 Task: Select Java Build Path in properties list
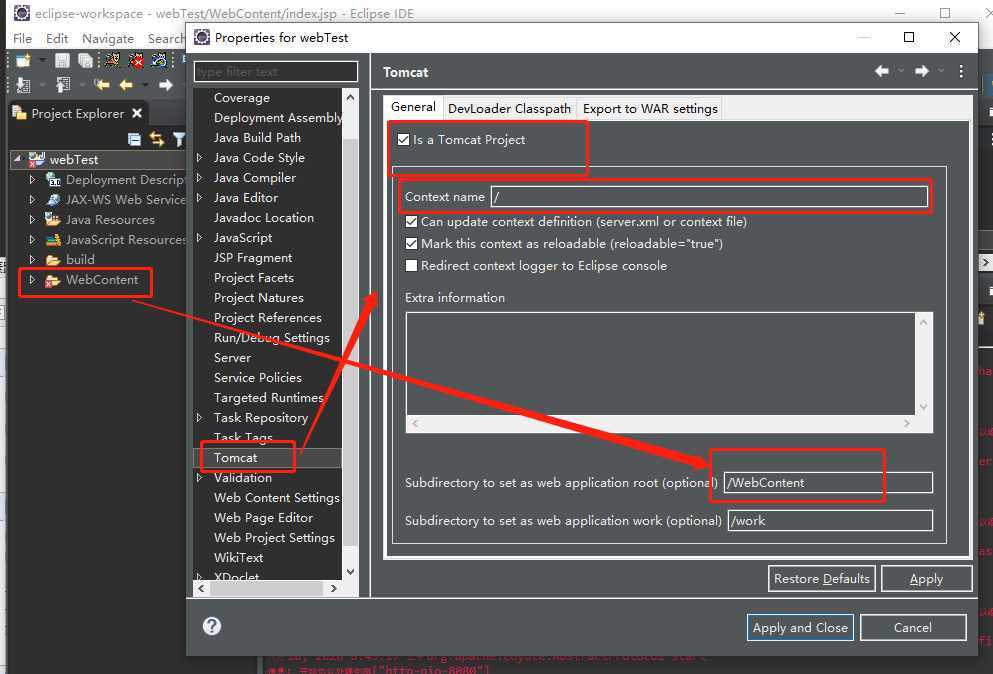tap(257, 137)
